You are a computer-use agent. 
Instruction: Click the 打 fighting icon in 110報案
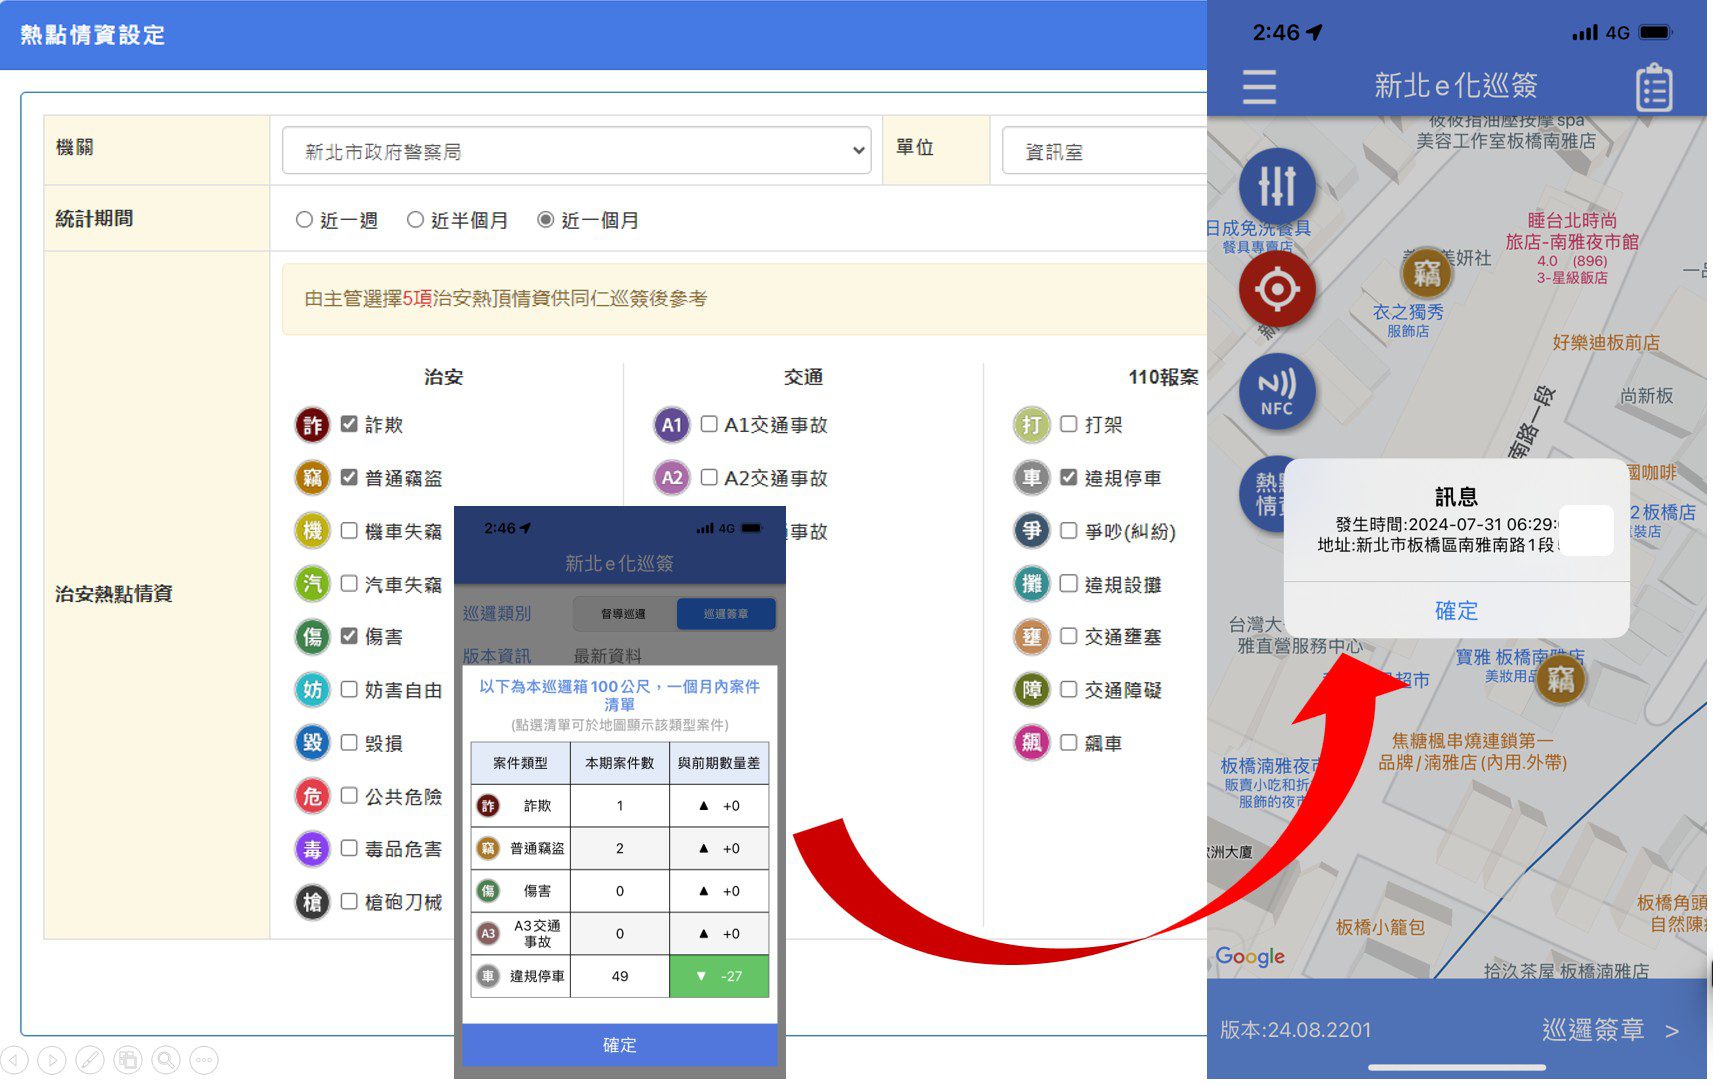pyautogui.click(x=1032, y=425)
